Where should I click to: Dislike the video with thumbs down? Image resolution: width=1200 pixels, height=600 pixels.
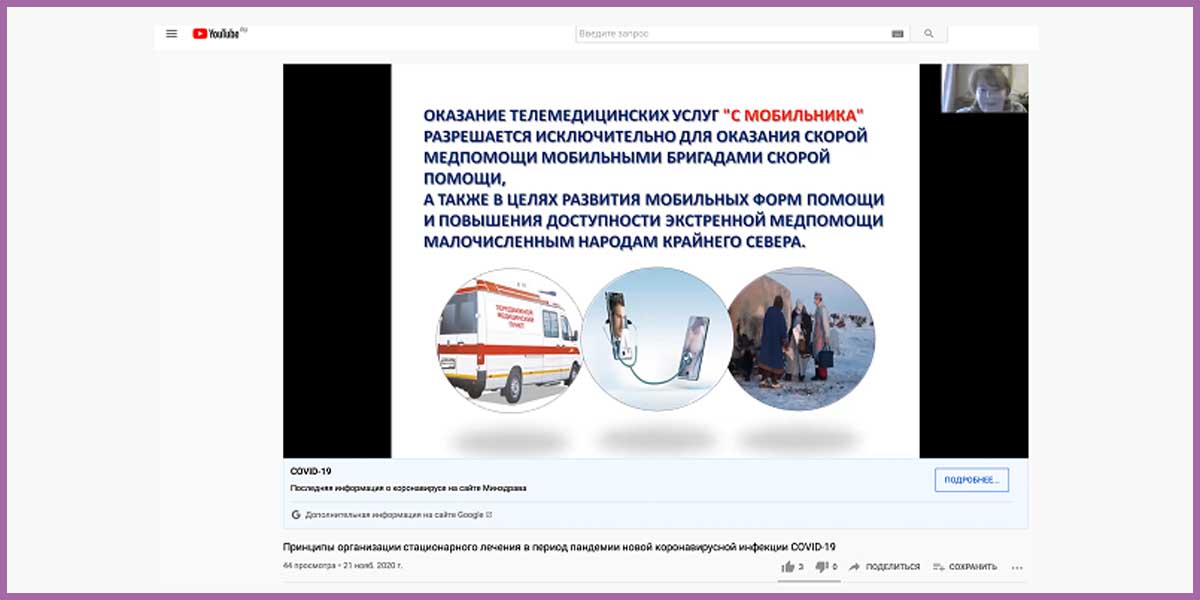pyautogui.click(x=822, y=567)
